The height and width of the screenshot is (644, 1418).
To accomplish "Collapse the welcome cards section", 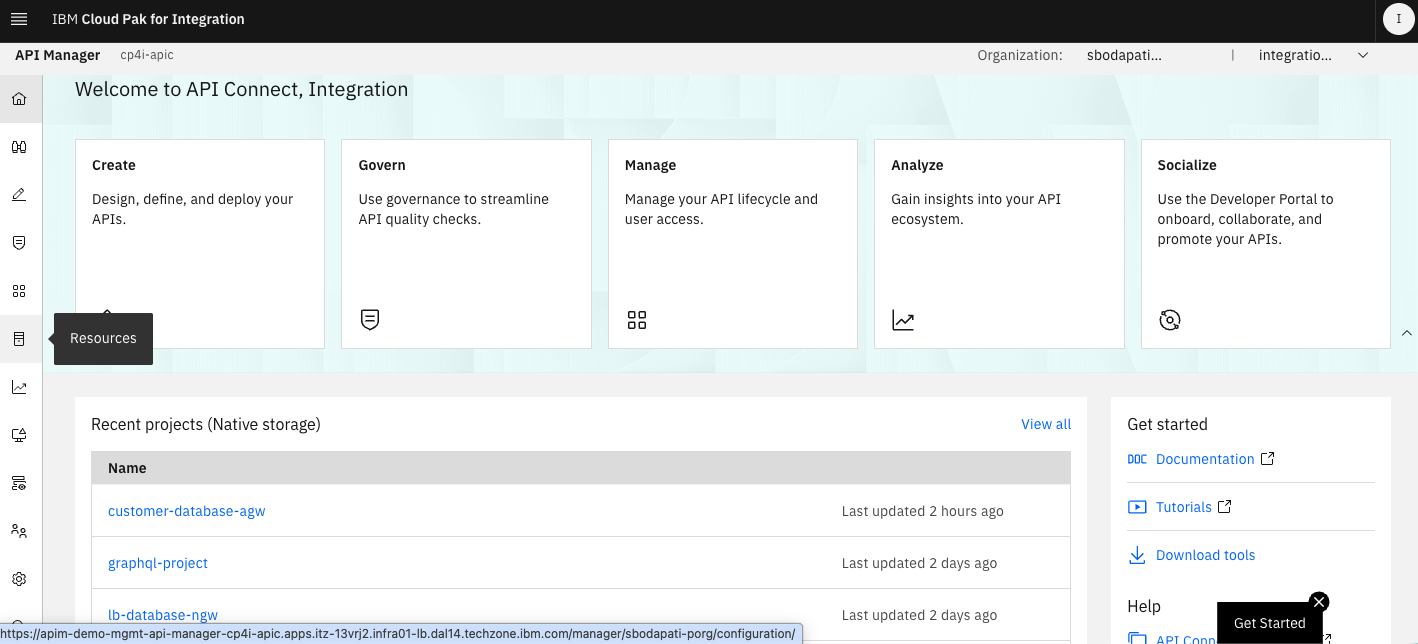I will [x=1407, y=333].
